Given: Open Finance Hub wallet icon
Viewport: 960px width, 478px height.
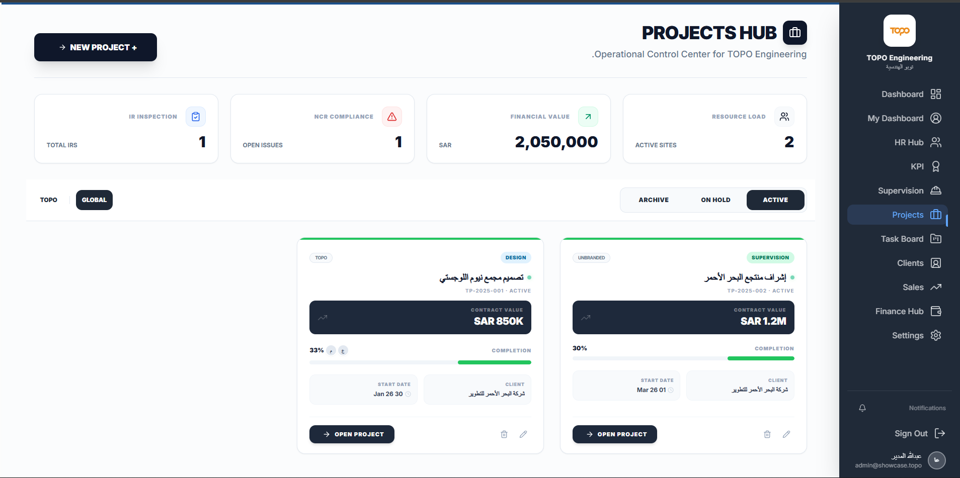Looking at the screenshot, I should tap(935, 311).
